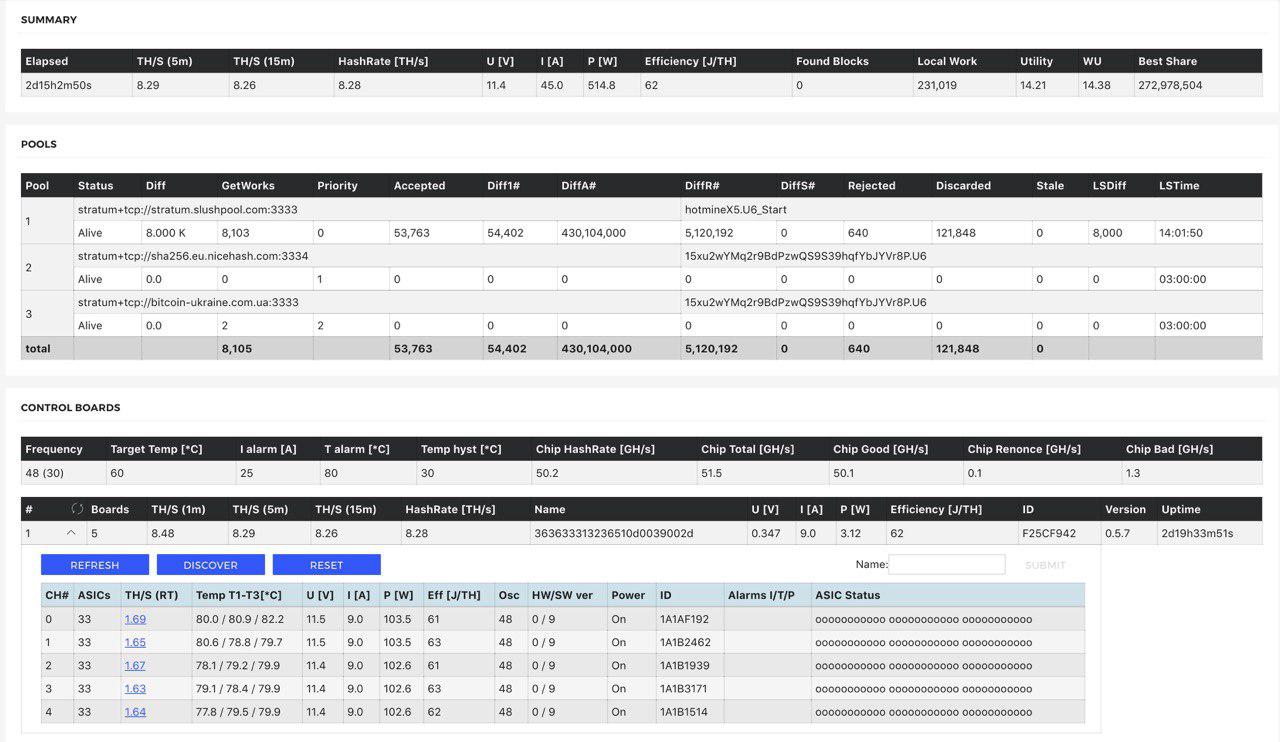Click the SUBMIT button next to Name
Image resolution: width=1280 pixels, height=742 pixels.
click(x=1045, y=565)
